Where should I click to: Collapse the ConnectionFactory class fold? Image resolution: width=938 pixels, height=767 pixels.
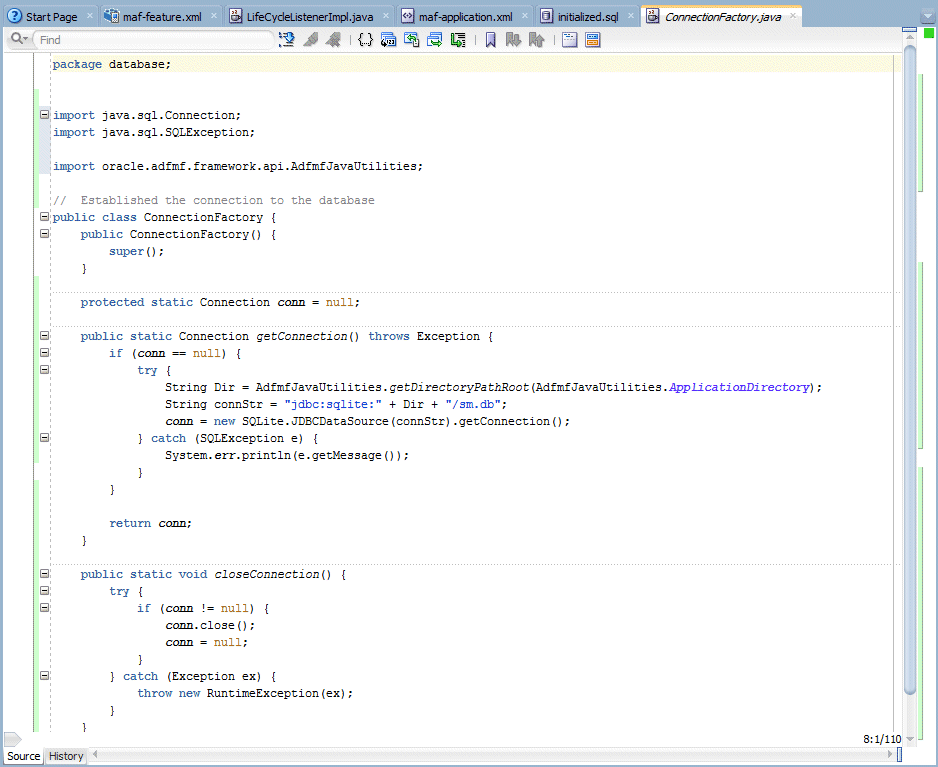pyautogui.click(x=44, y=217)
